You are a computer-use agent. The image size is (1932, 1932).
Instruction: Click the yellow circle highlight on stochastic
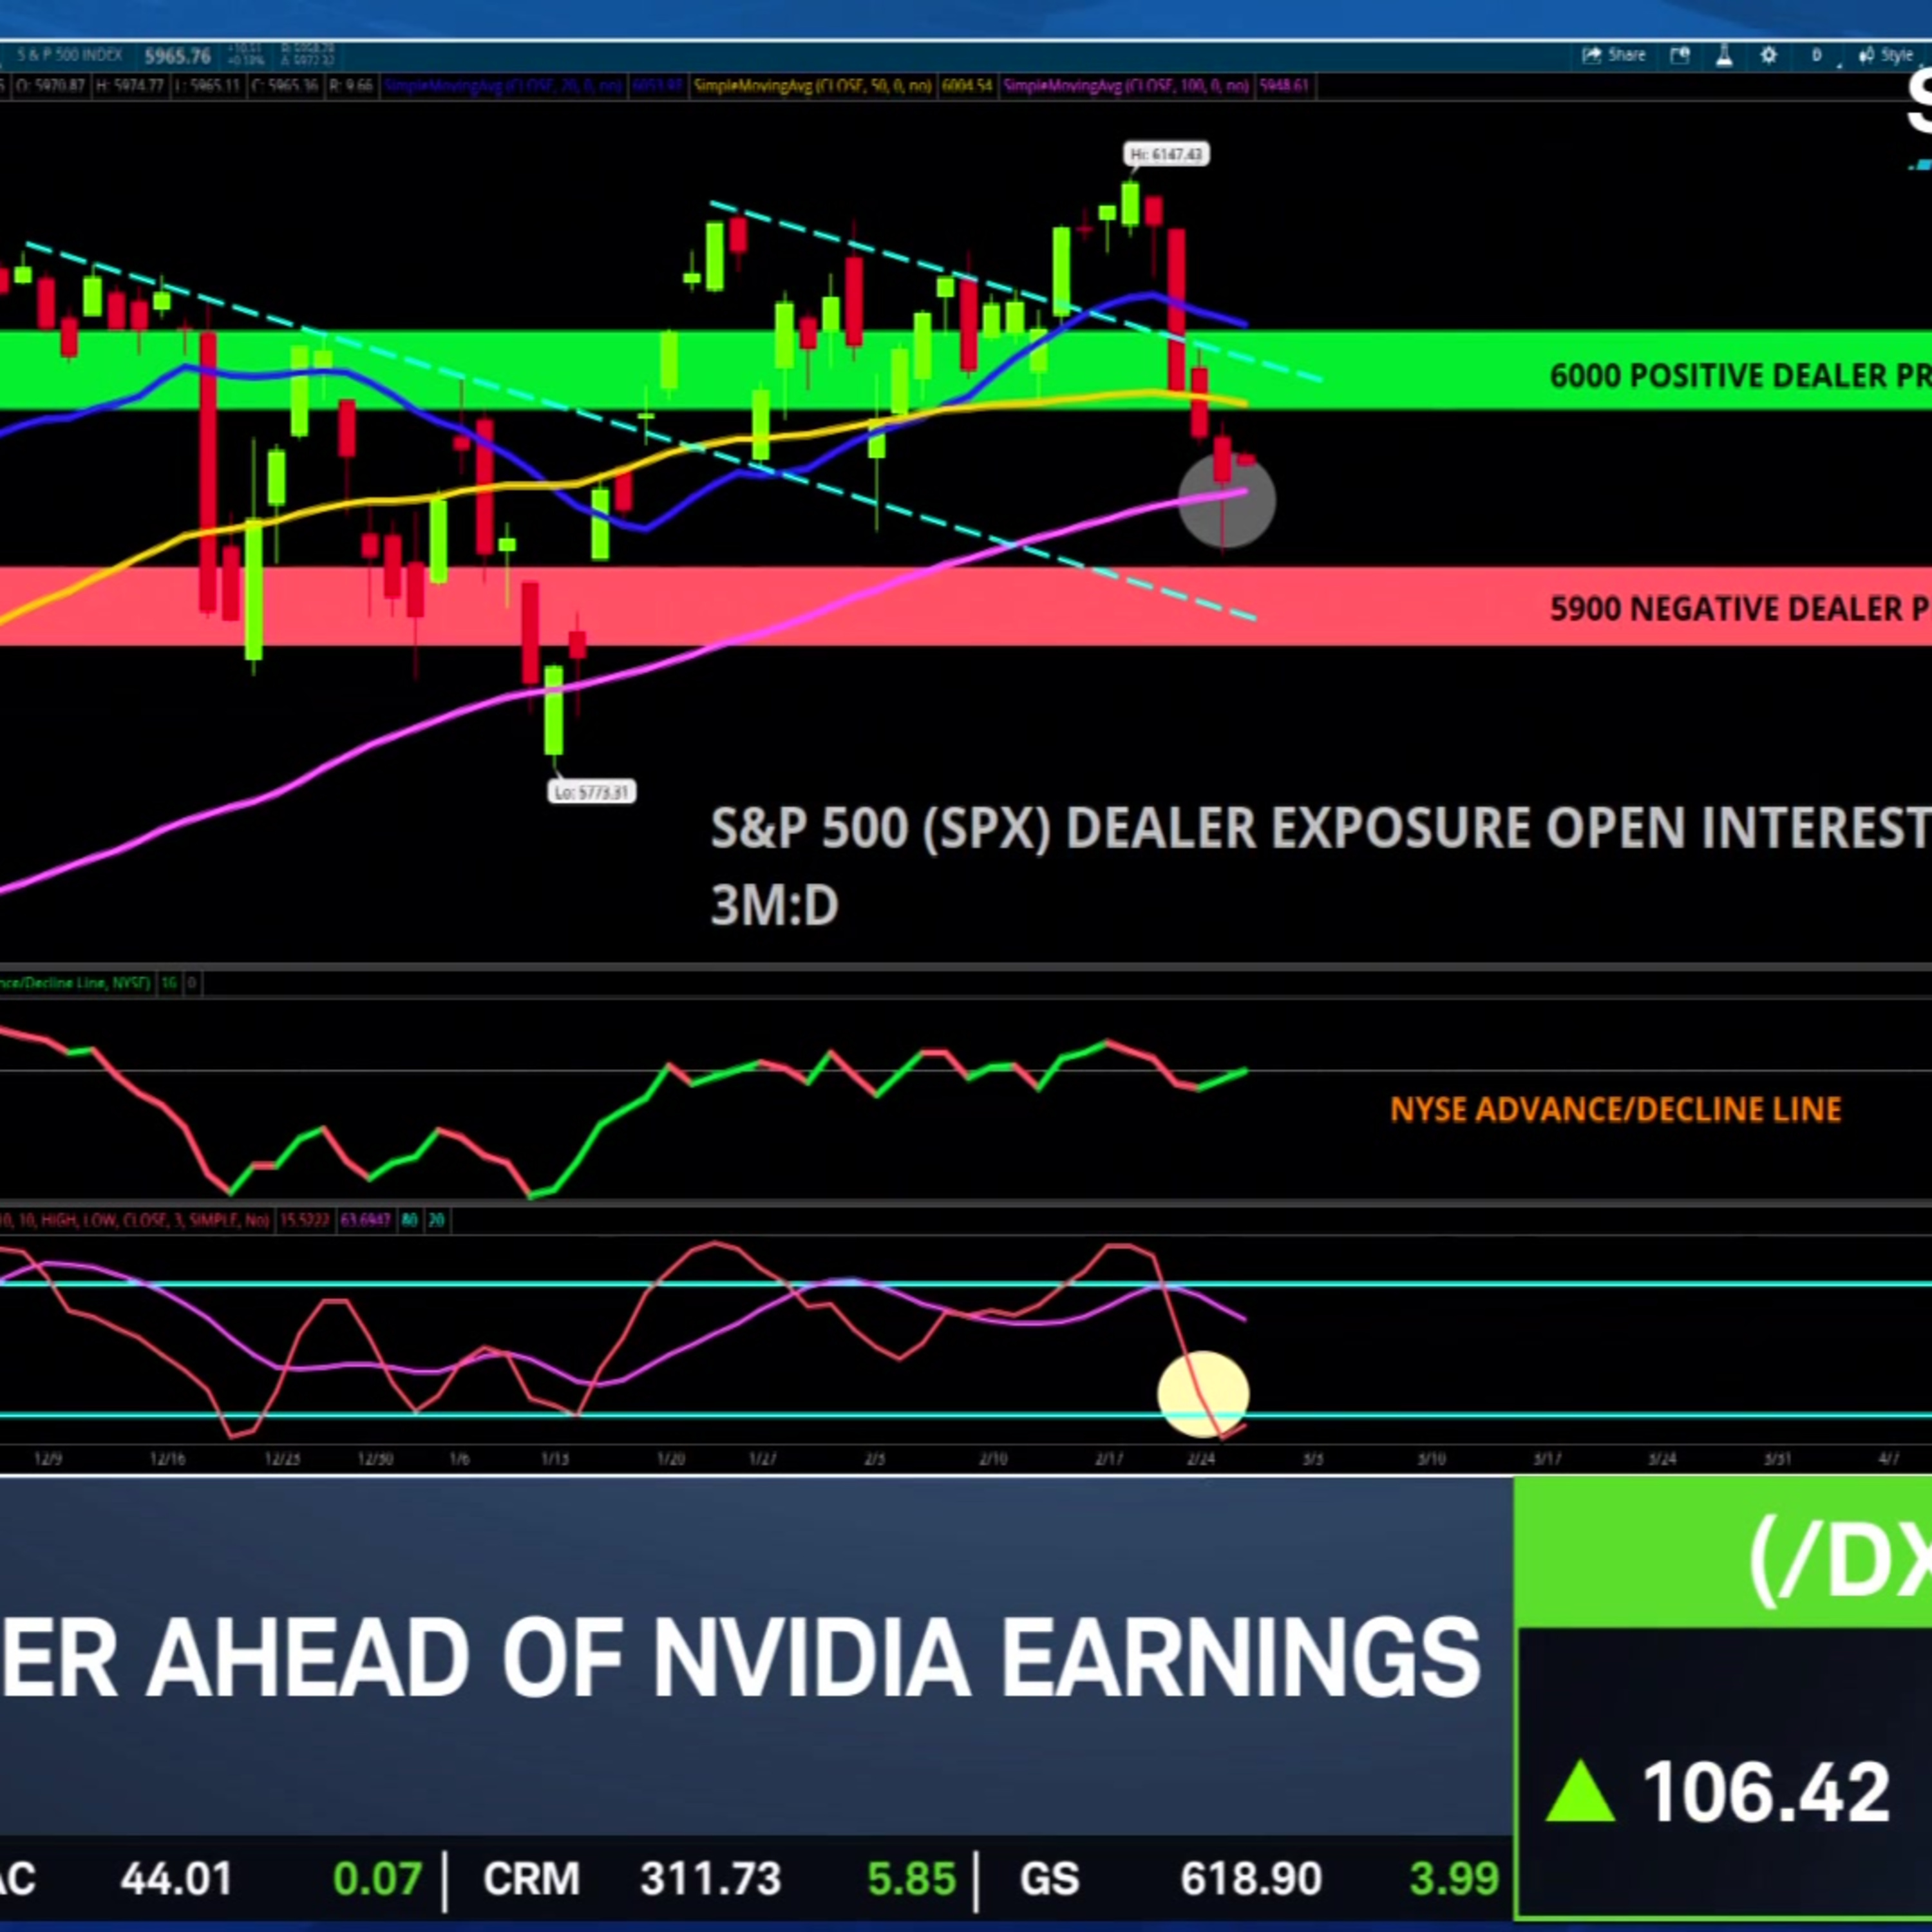(x=1203, y=1395)
